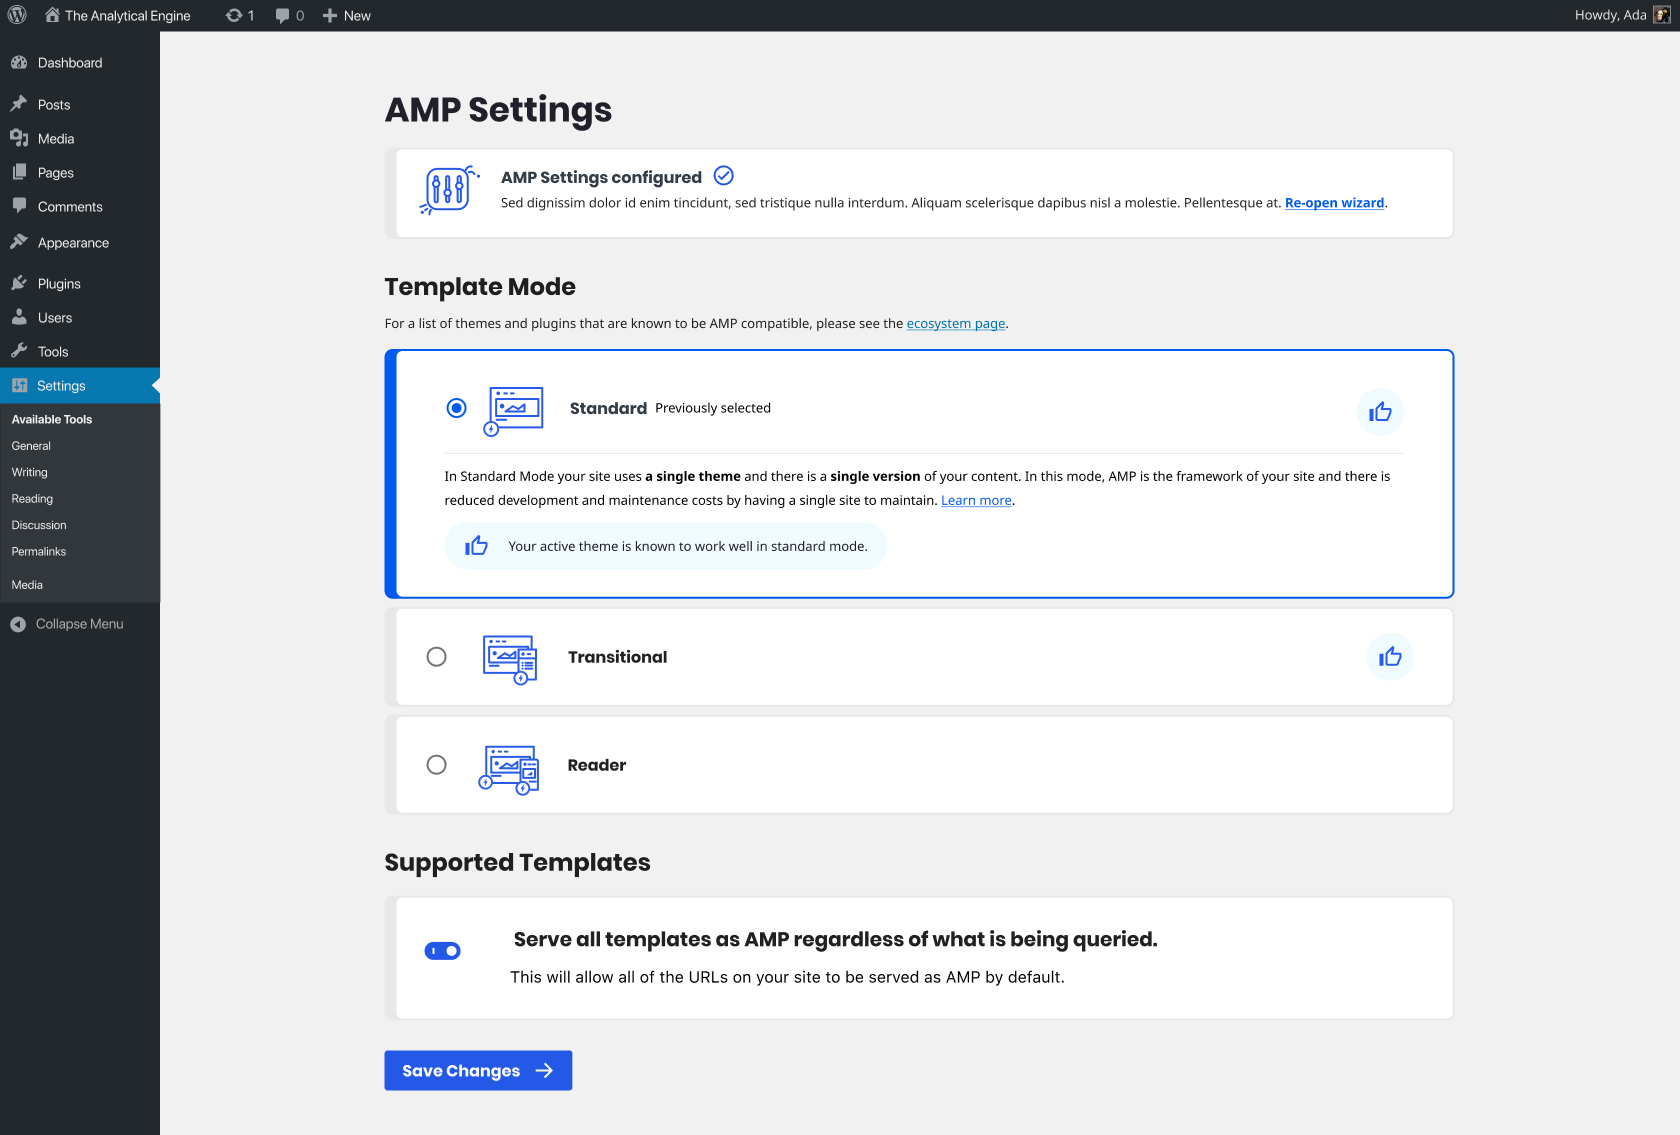1680x1135 pixels.
Task: Click the pending updates count 1
Action: point(251,16)
